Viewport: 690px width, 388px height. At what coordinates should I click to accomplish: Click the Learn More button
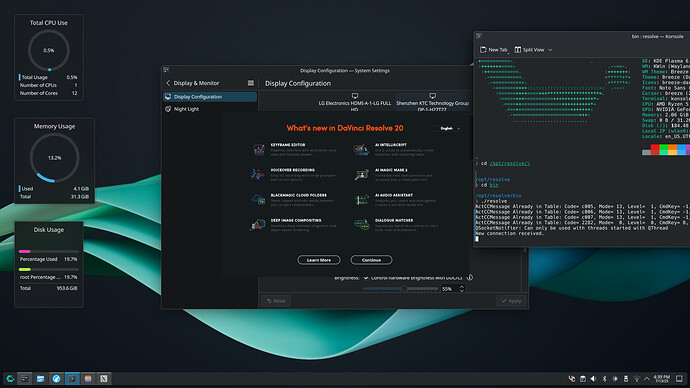point(319,260)
